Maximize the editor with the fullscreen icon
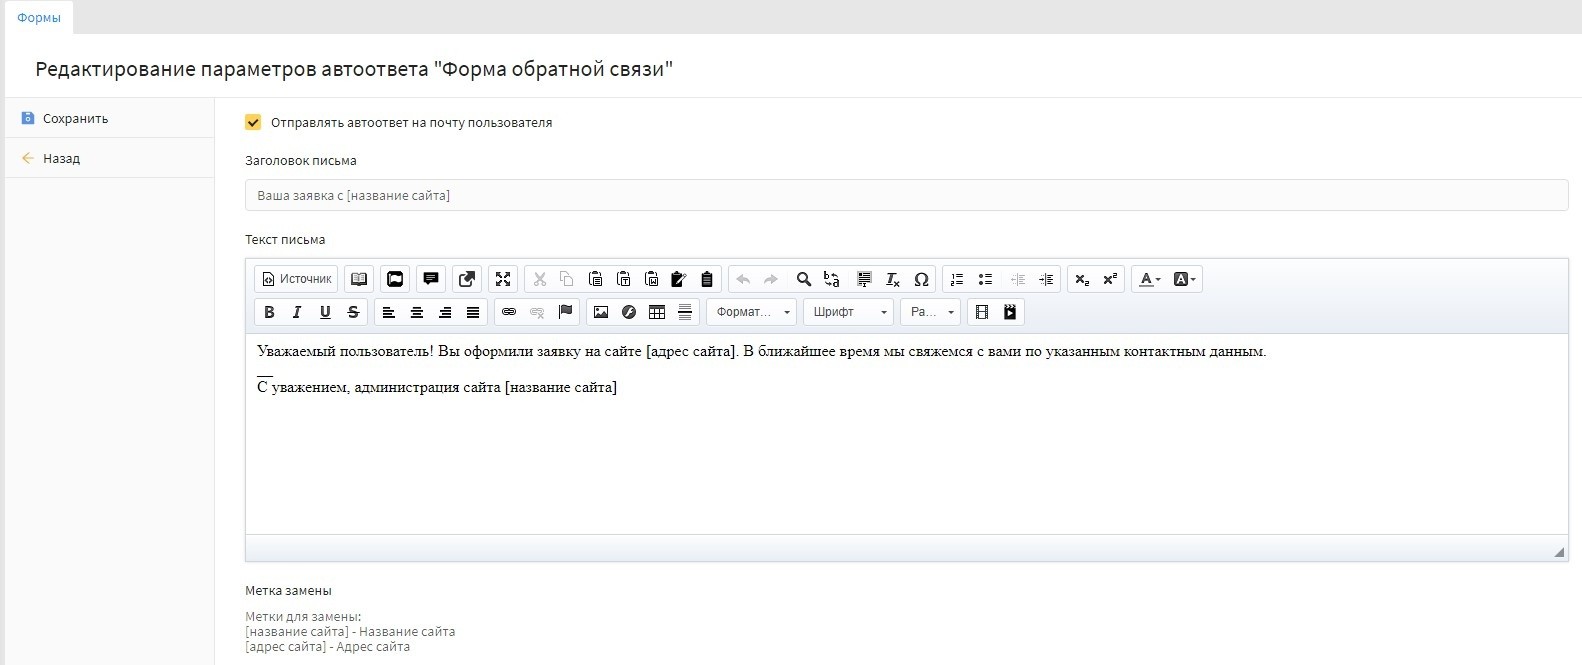This screenshot has width=1582, height=665. (503, 279)
